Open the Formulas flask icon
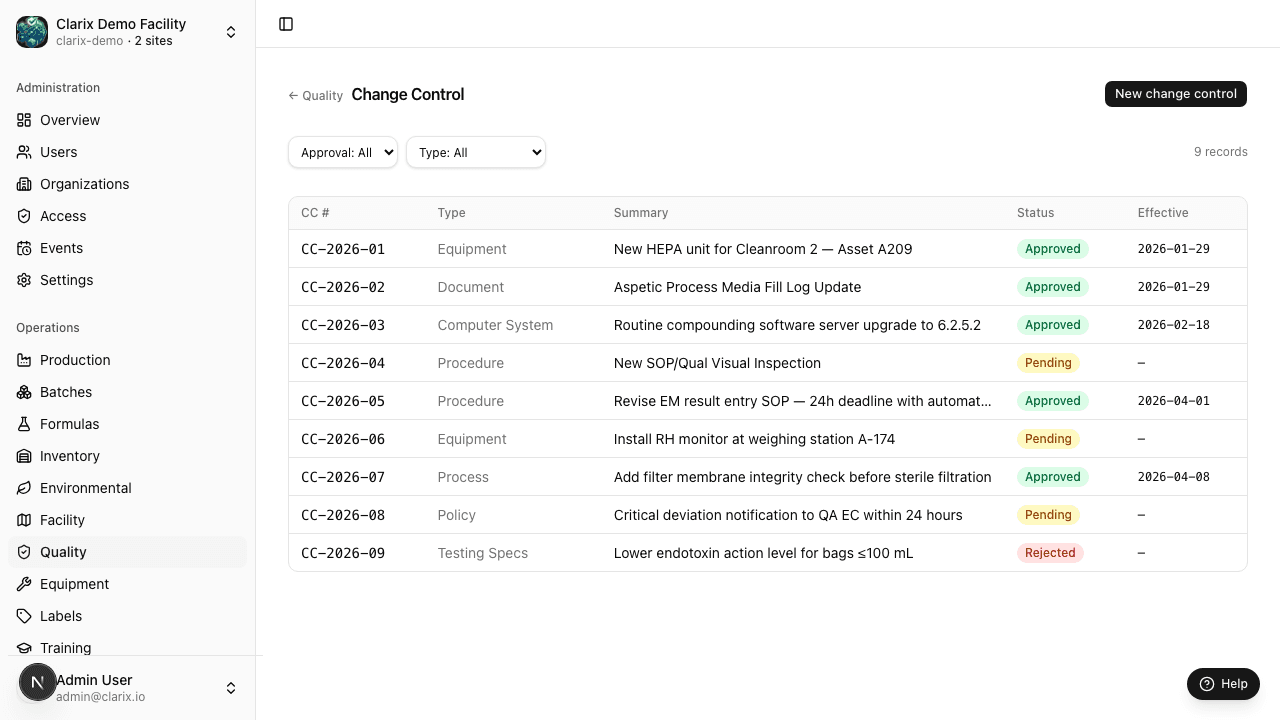This screenshot has width=1280, height=720. (x=24, y=424)
